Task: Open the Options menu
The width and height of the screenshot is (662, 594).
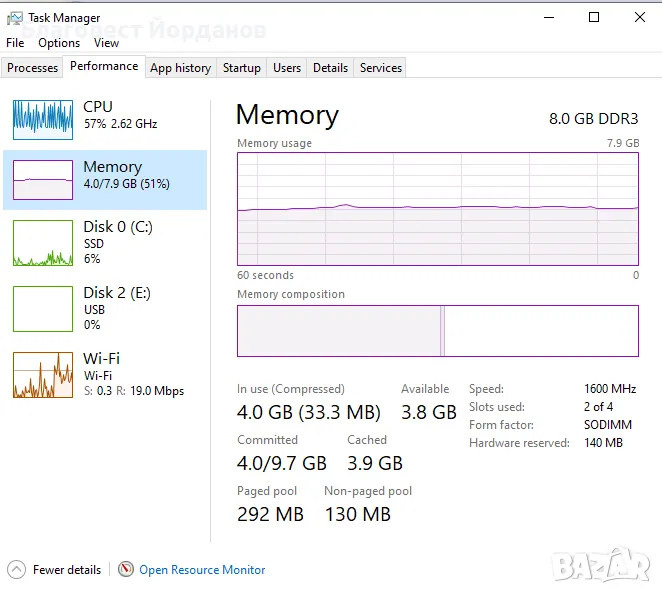Action: click(59, 43)
